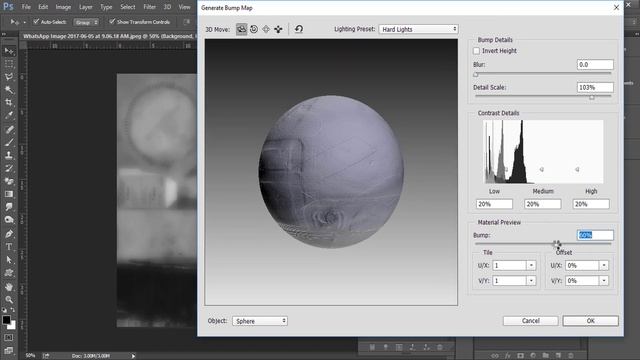This screenshot has height=360, width=640.
Task: Open the Object Sphere dropdown
Action: 260,321
